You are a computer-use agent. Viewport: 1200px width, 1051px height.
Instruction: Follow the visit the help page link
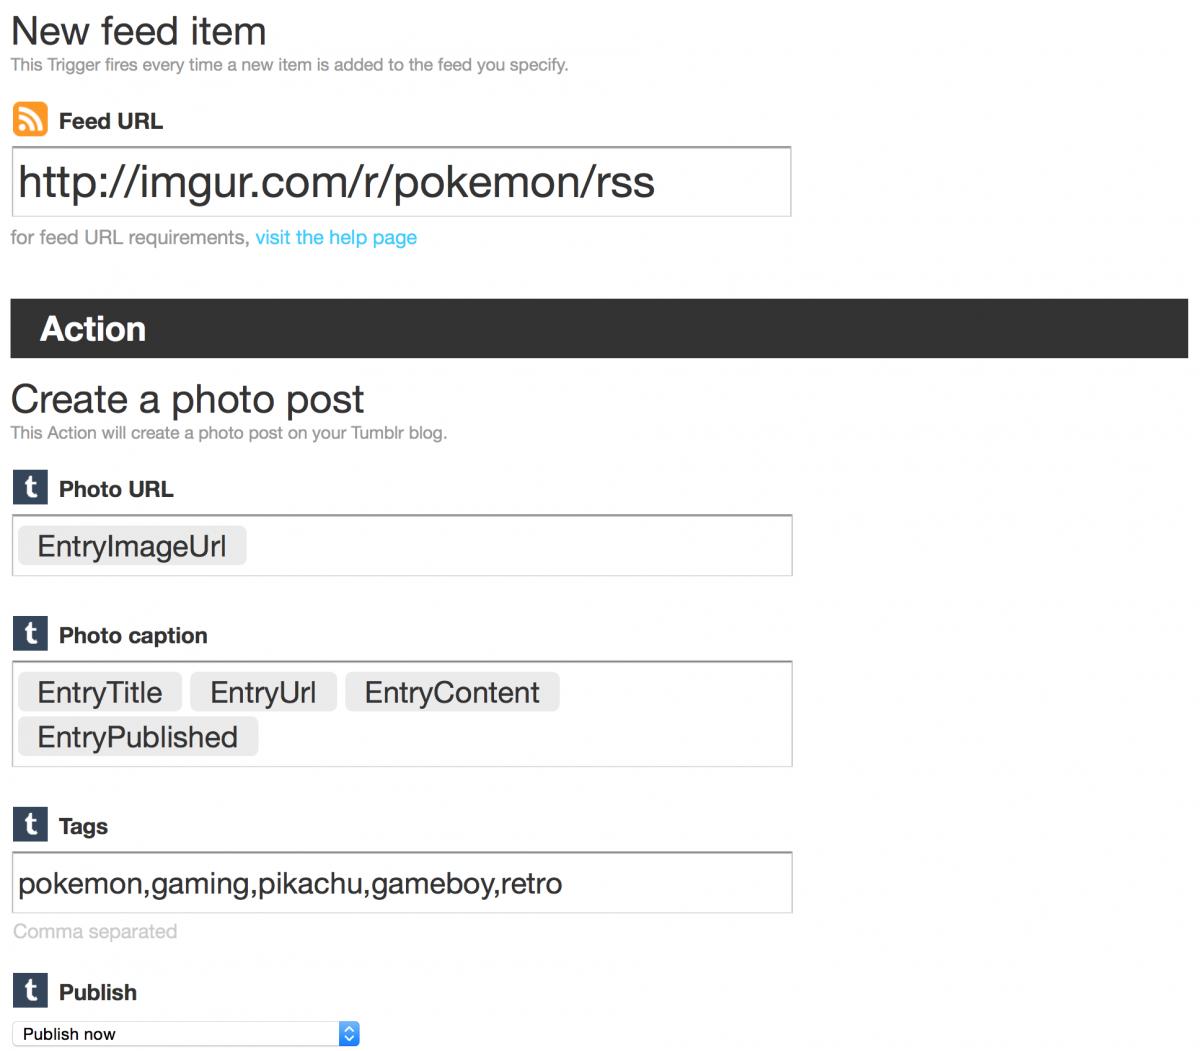pyautogui.click(x=336, y=238)
